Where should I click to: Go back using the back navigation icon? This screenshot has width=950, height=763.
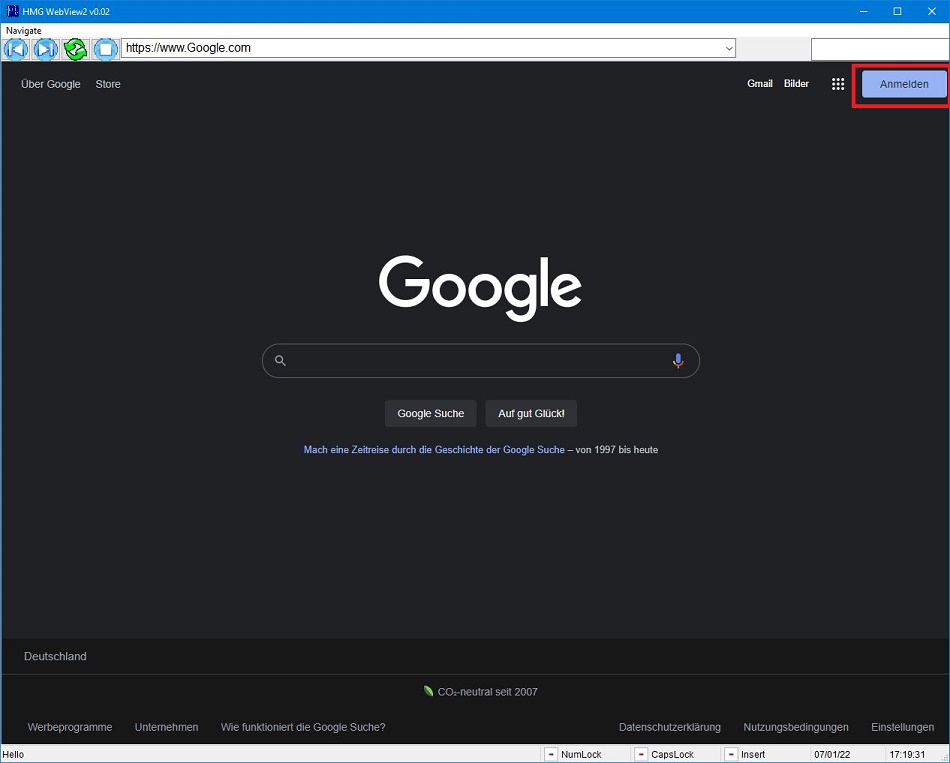[x=16, y=49]
